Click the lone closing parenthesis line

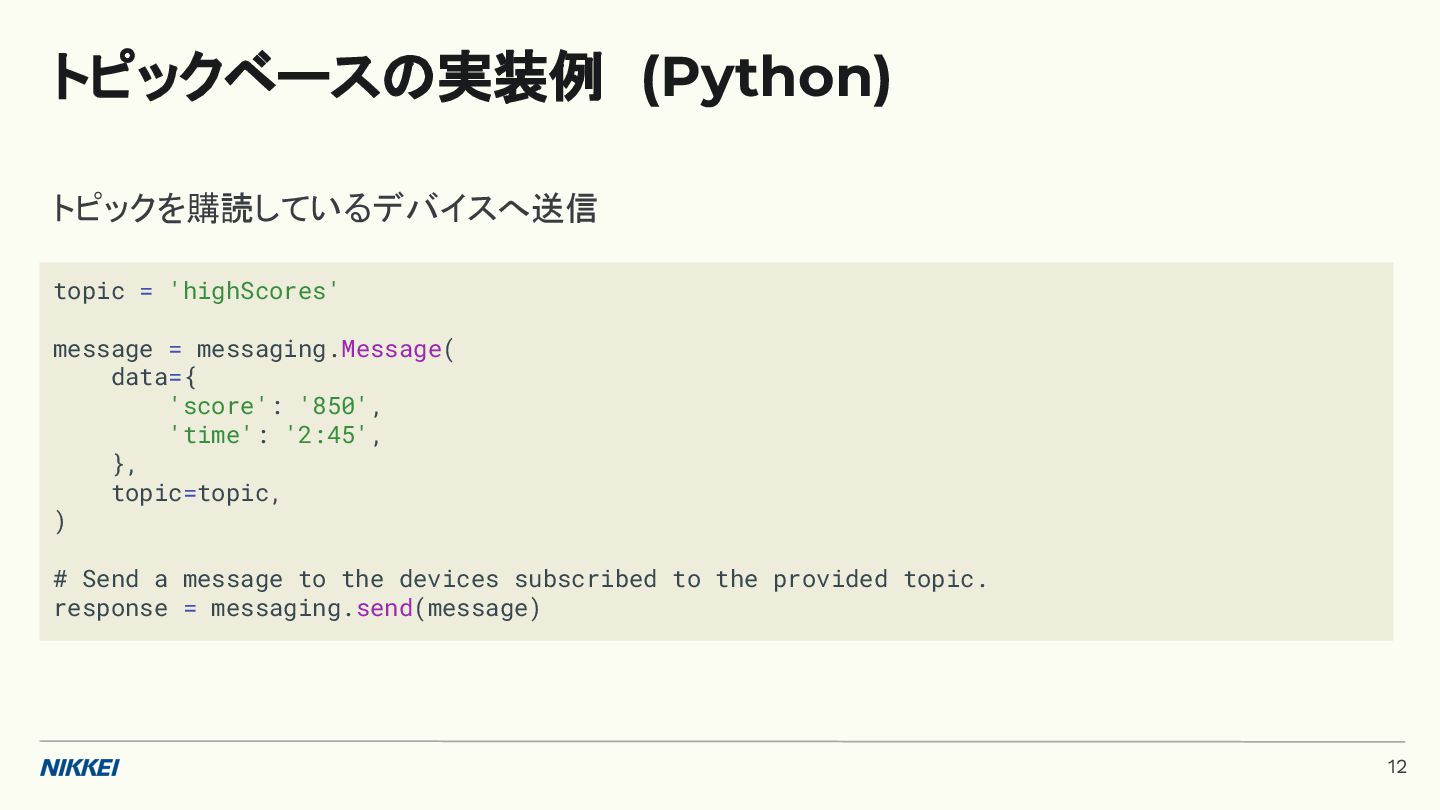click(60, 521)
